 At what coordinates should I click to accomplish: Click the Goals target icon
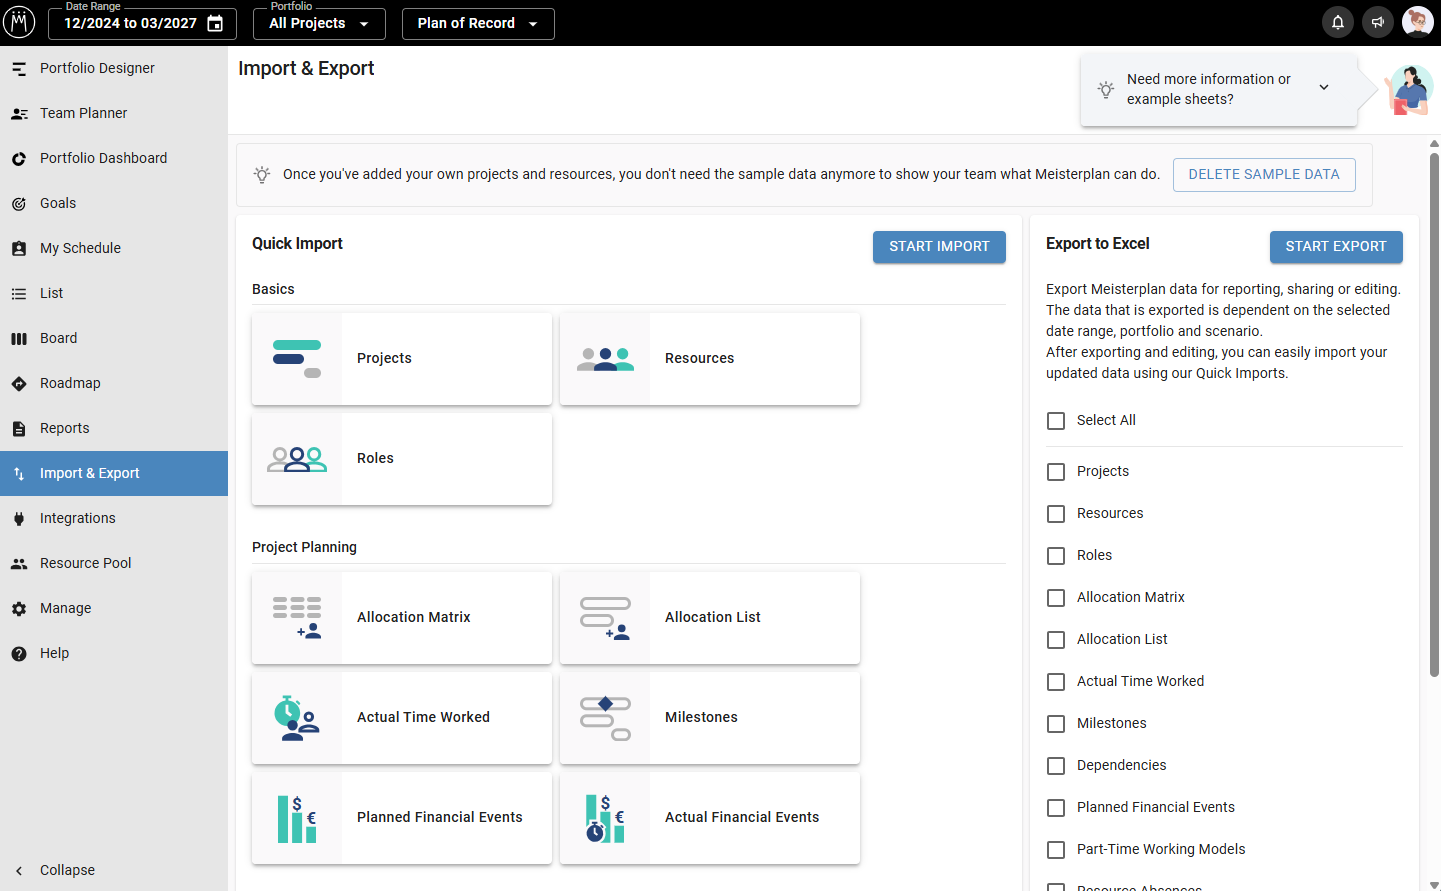click(19, 203)
